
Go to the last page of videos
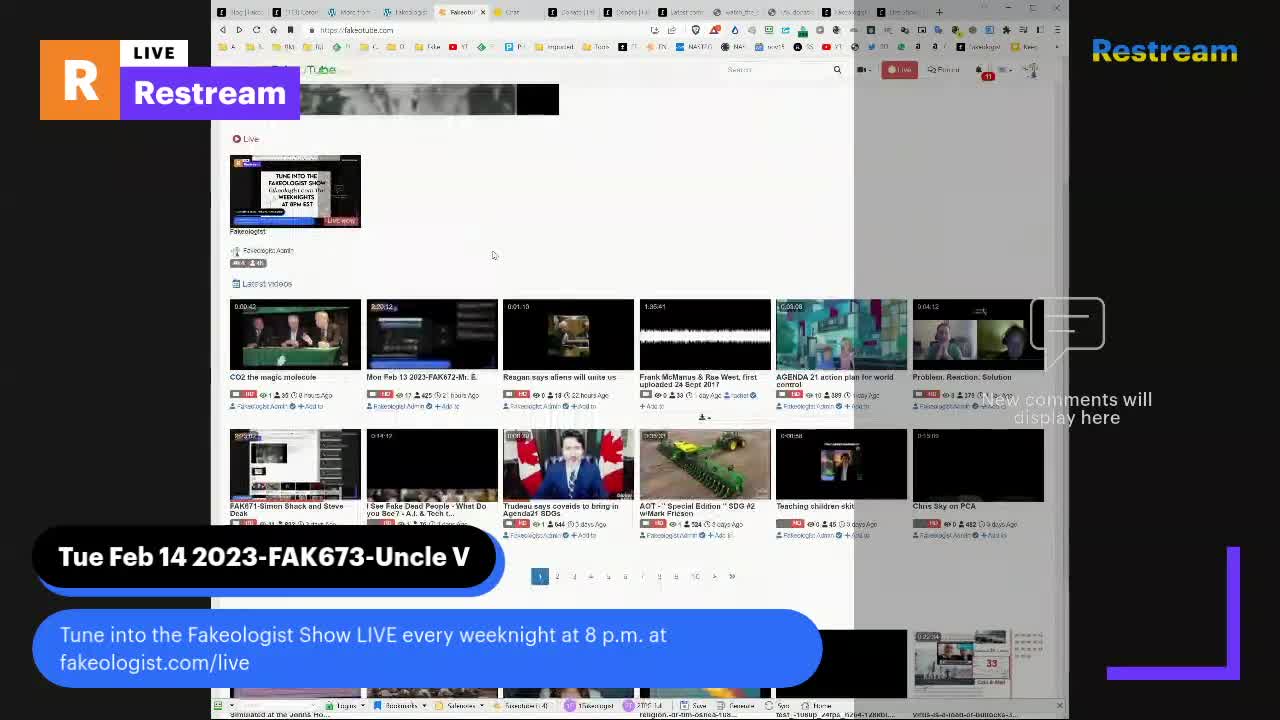732,576
